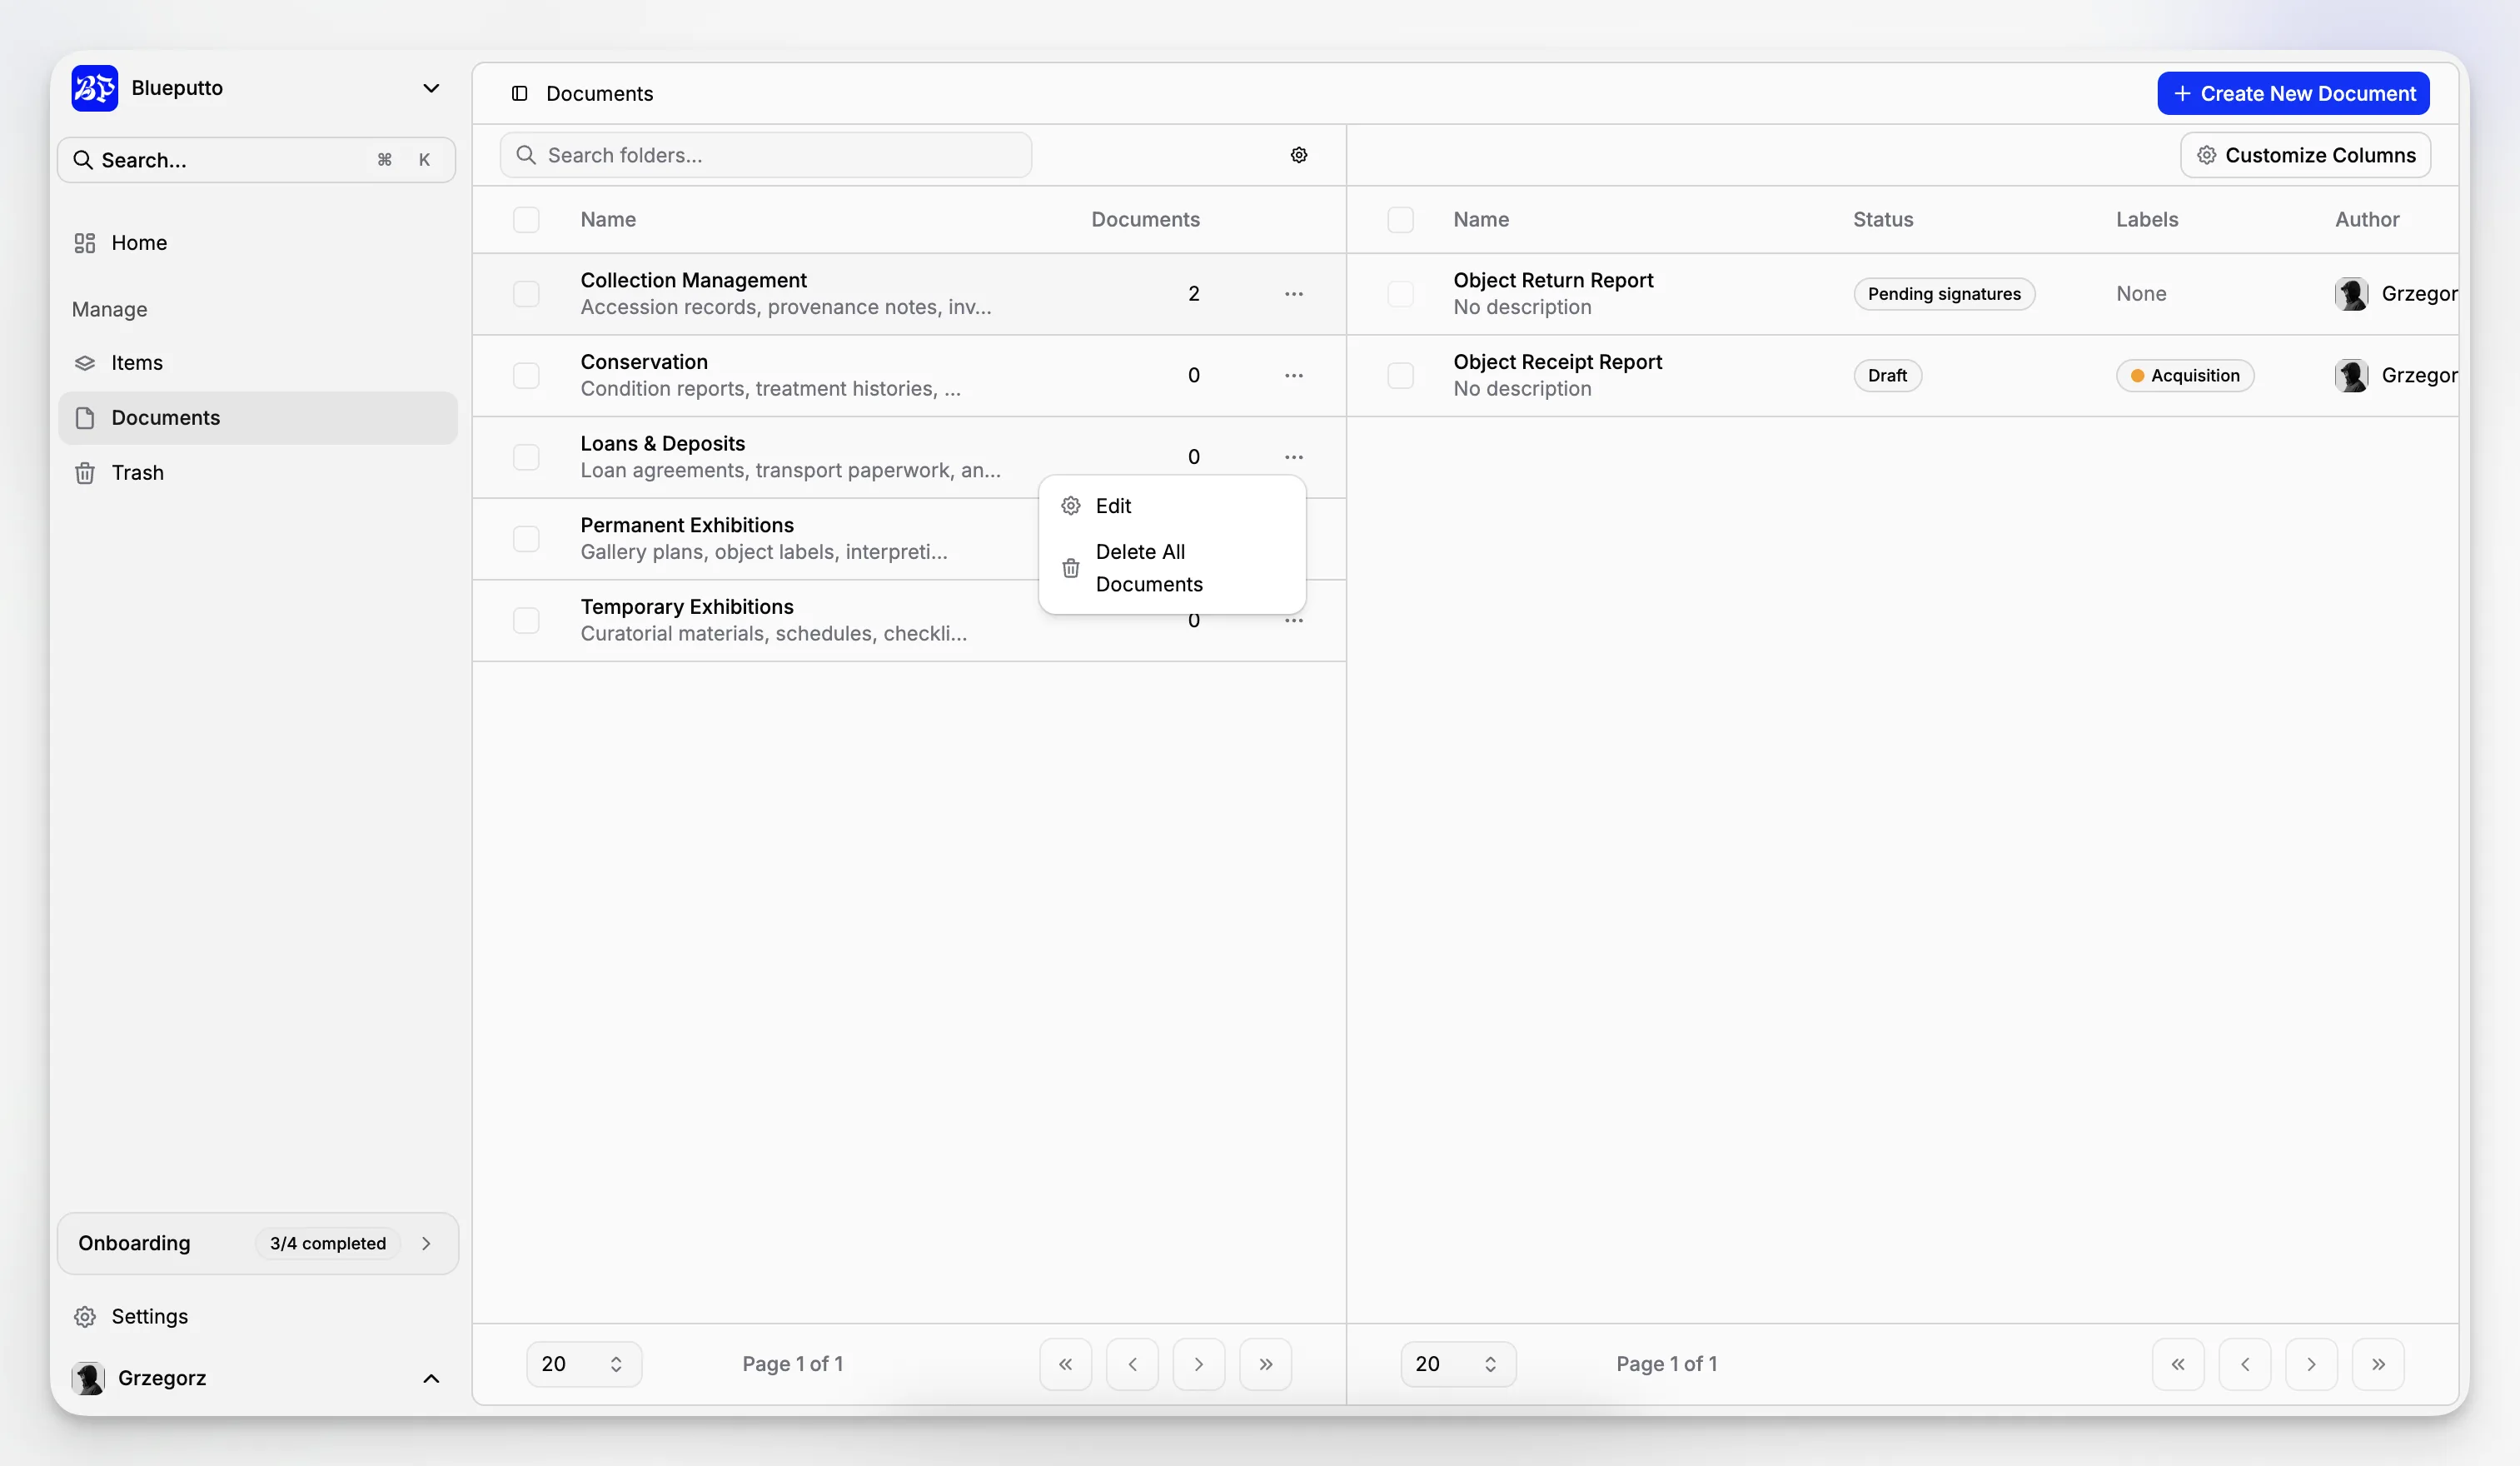Click the Items sidebar item

tap(257, 363)
